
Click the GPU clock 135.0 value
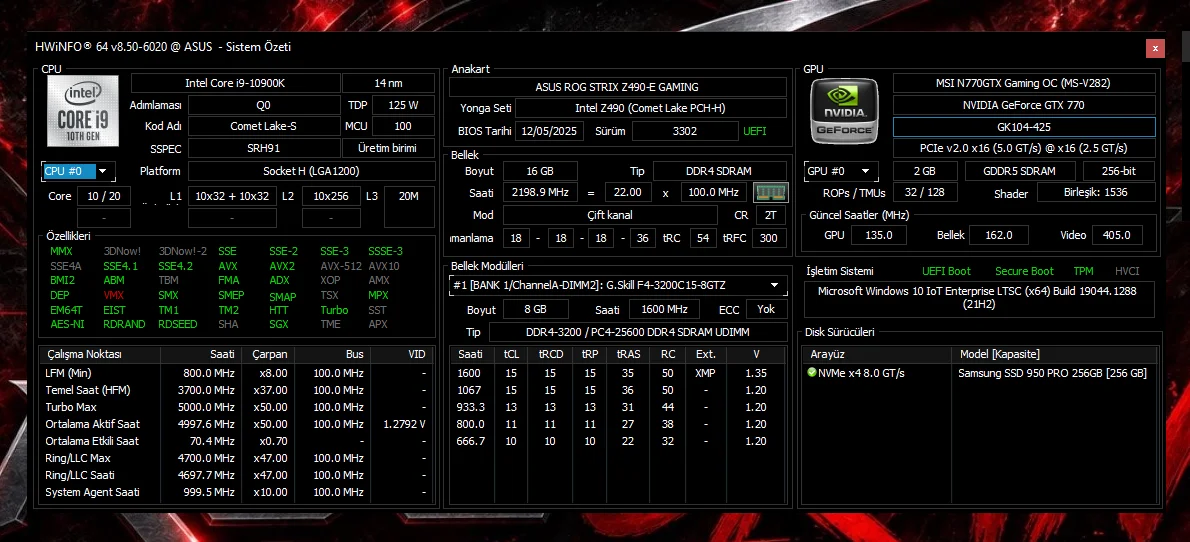[879, 235]
